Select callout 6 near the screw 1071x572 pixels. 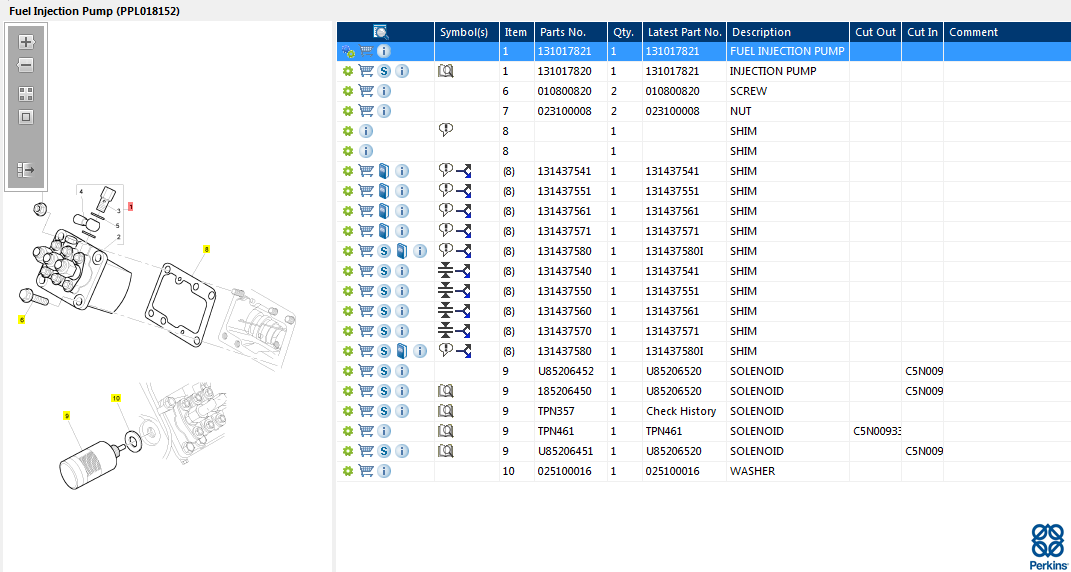(x=21, y=319)
